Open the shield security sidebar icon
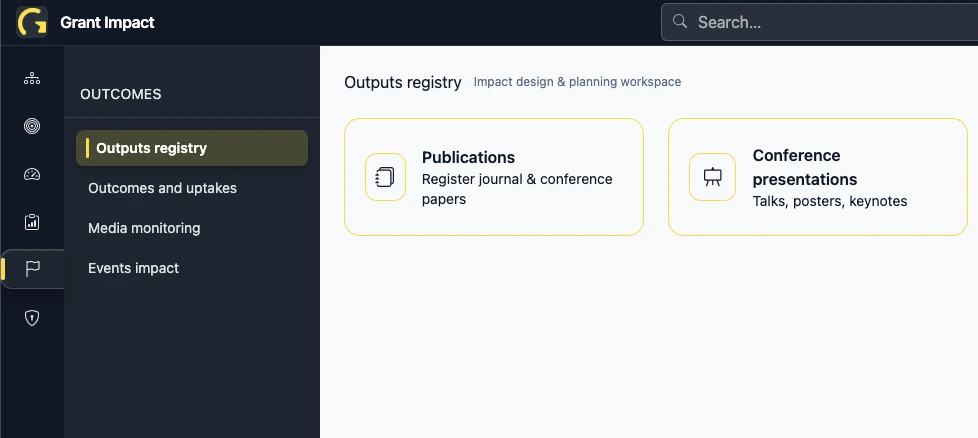This screenshot has height=438, width=978. pos(32,317)
